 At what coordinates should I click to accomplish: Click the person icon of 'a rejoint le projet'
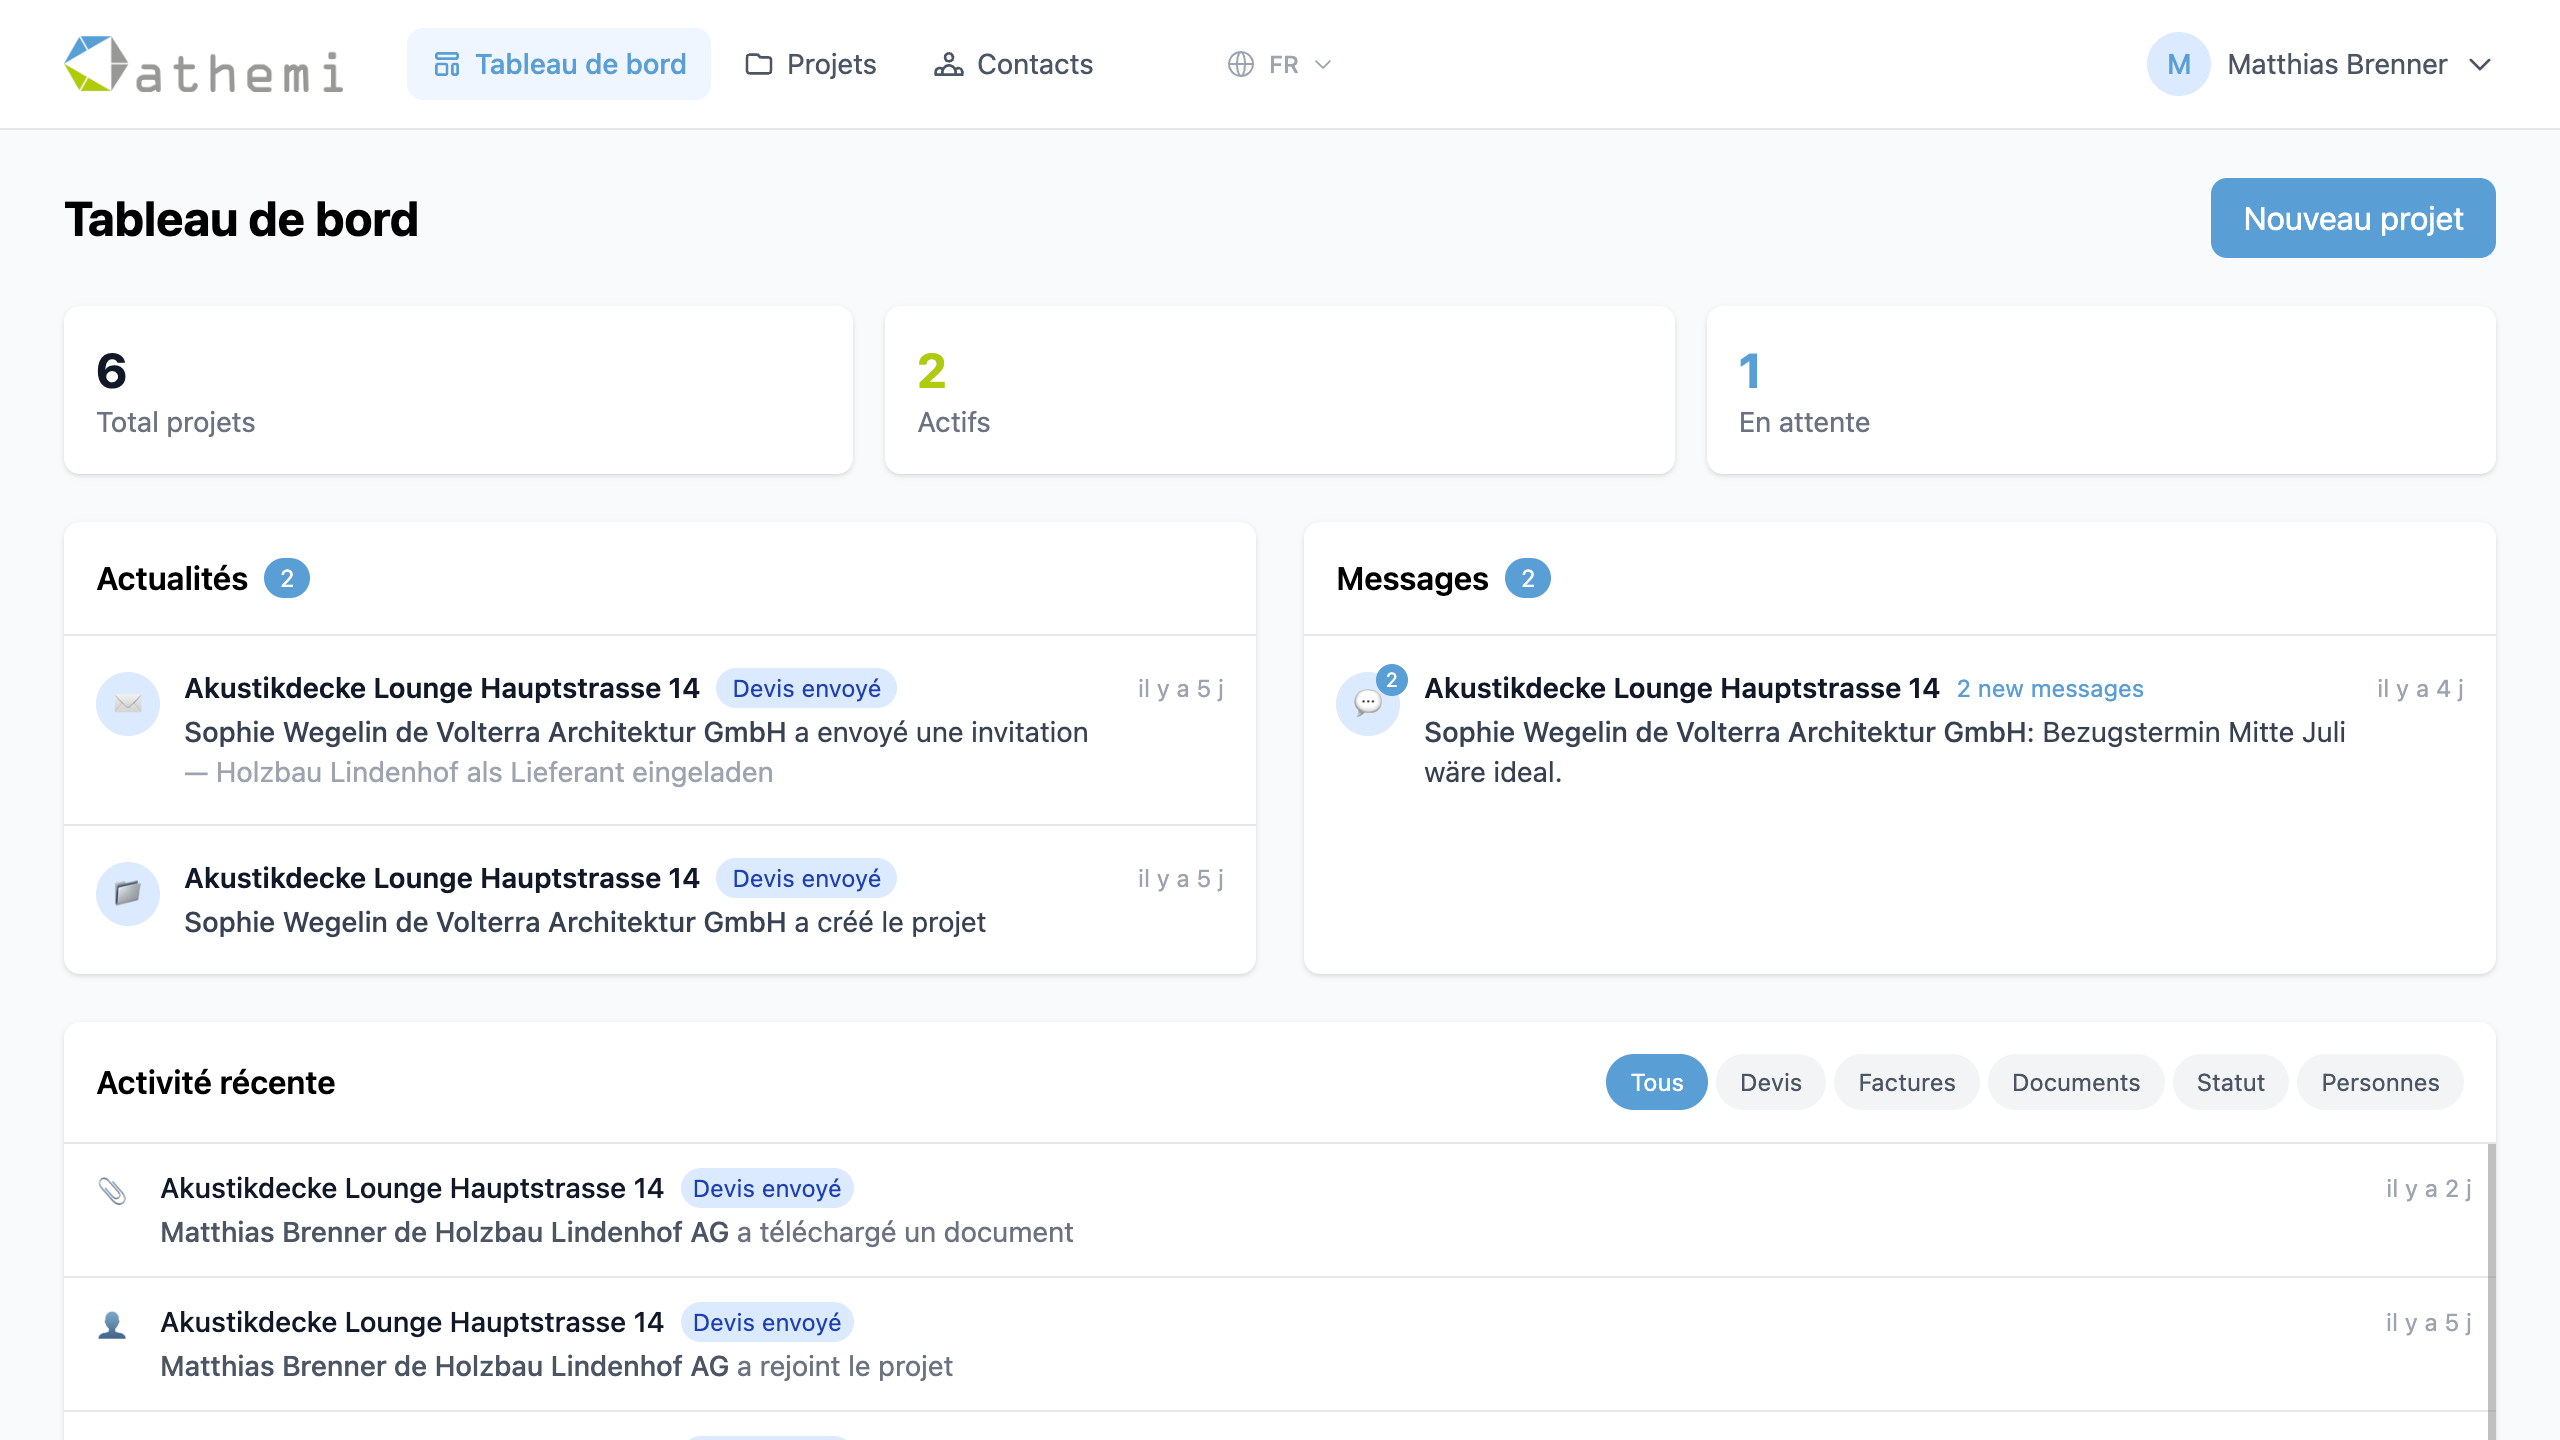pyautogui.click(x=112, y=1324)
